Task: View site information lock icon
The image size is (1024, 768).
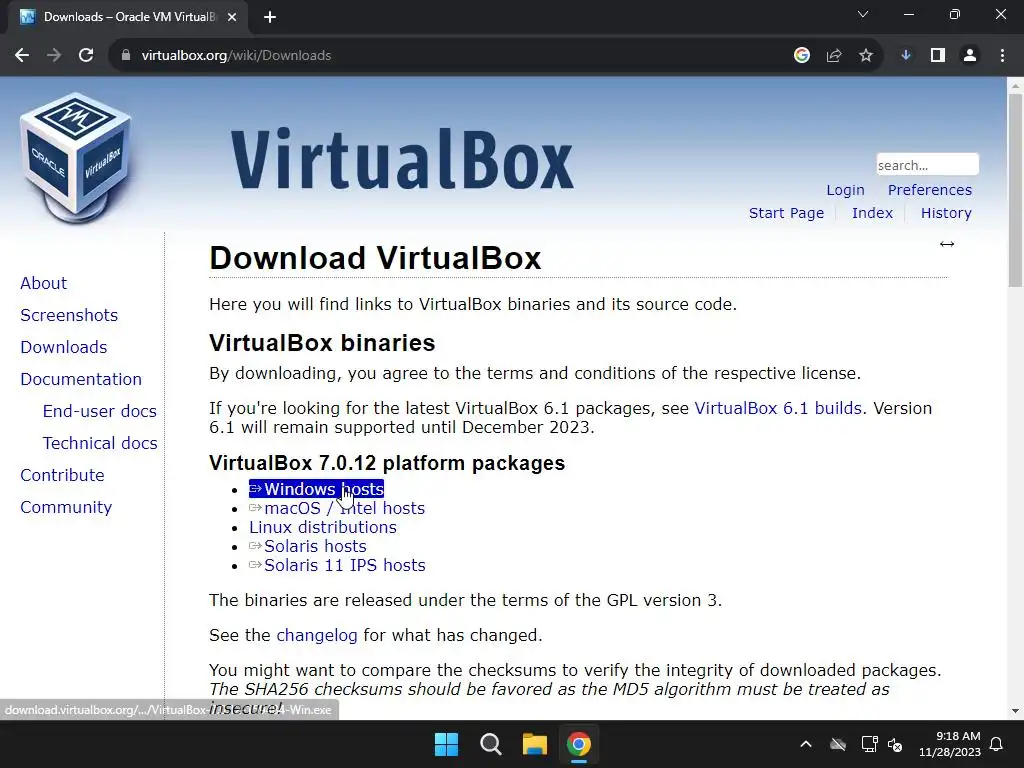Action: [126, 56]
